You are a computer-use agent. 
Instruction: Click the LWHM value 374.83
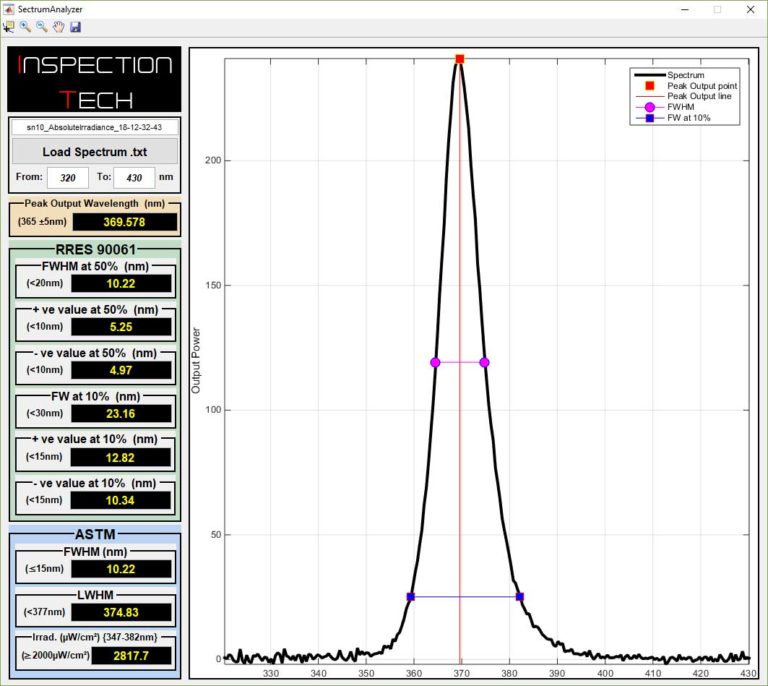pyautogui.click(x=121, y=612)
